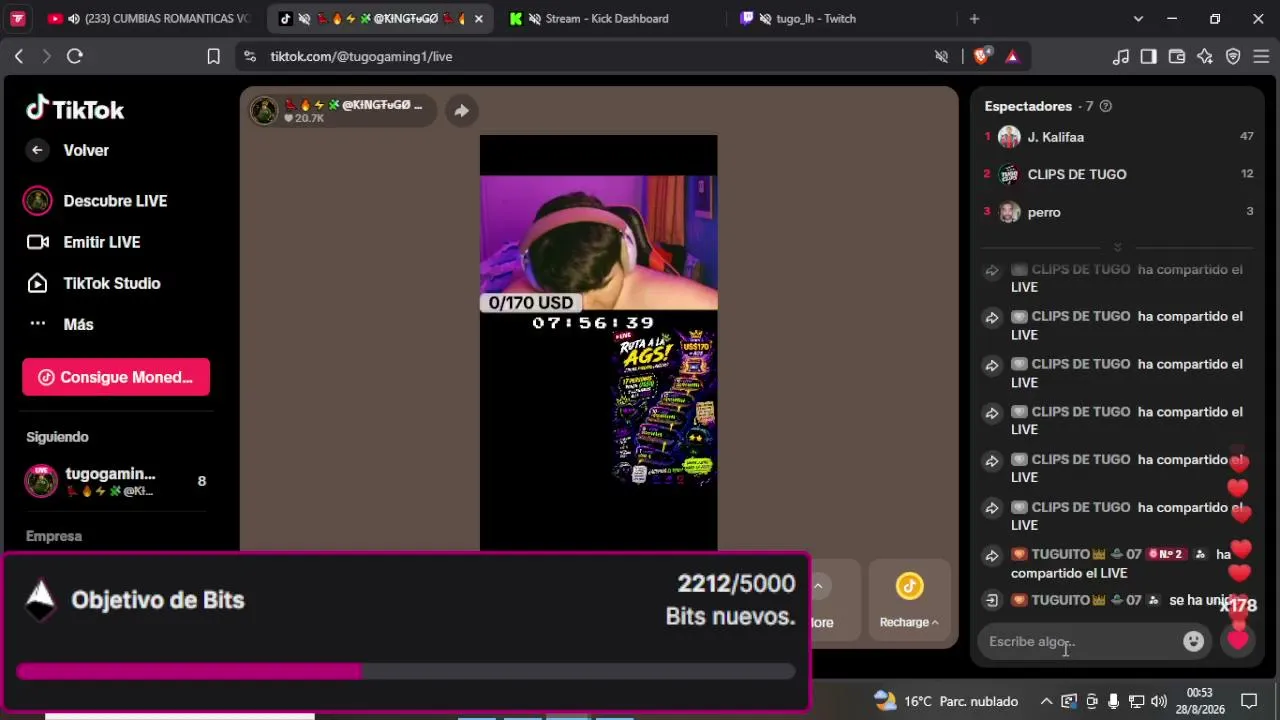Unmute the TikTok tab via its muted speaker icon
This screenshot has width=1280, height=720.
304,18
